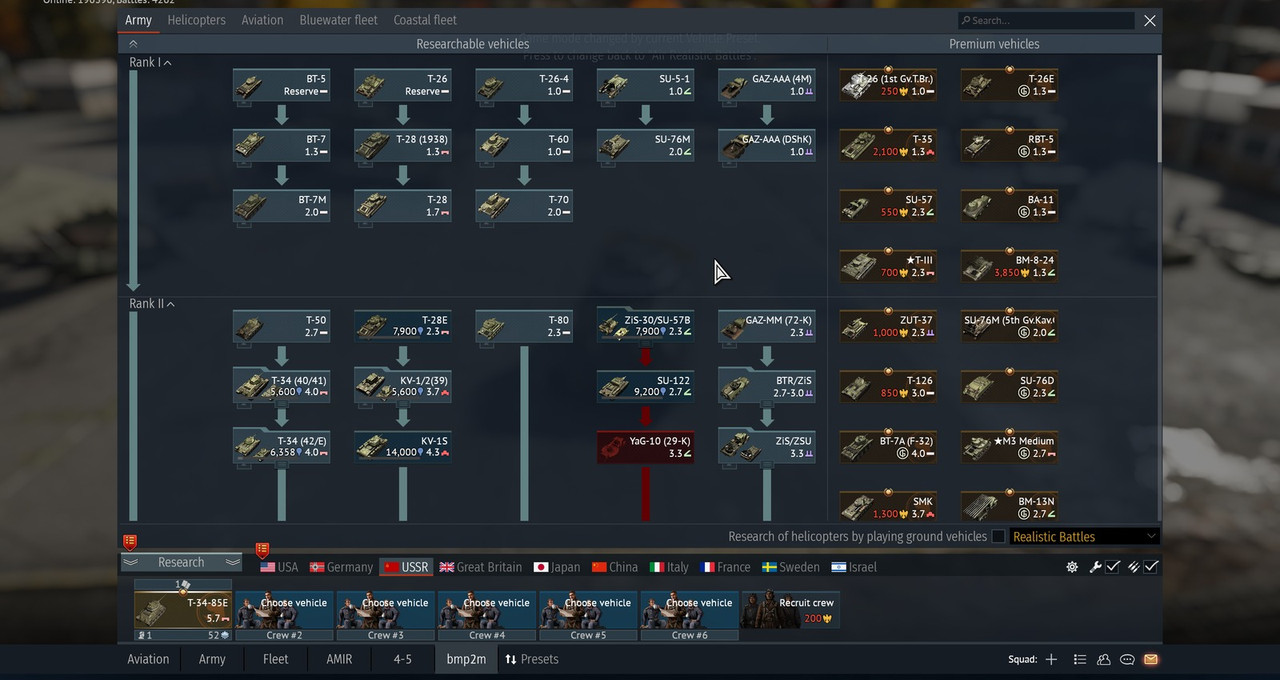1280x680 pixels.
Task: Pick the T-26-4 vehicle card
Action: [524, 85]
